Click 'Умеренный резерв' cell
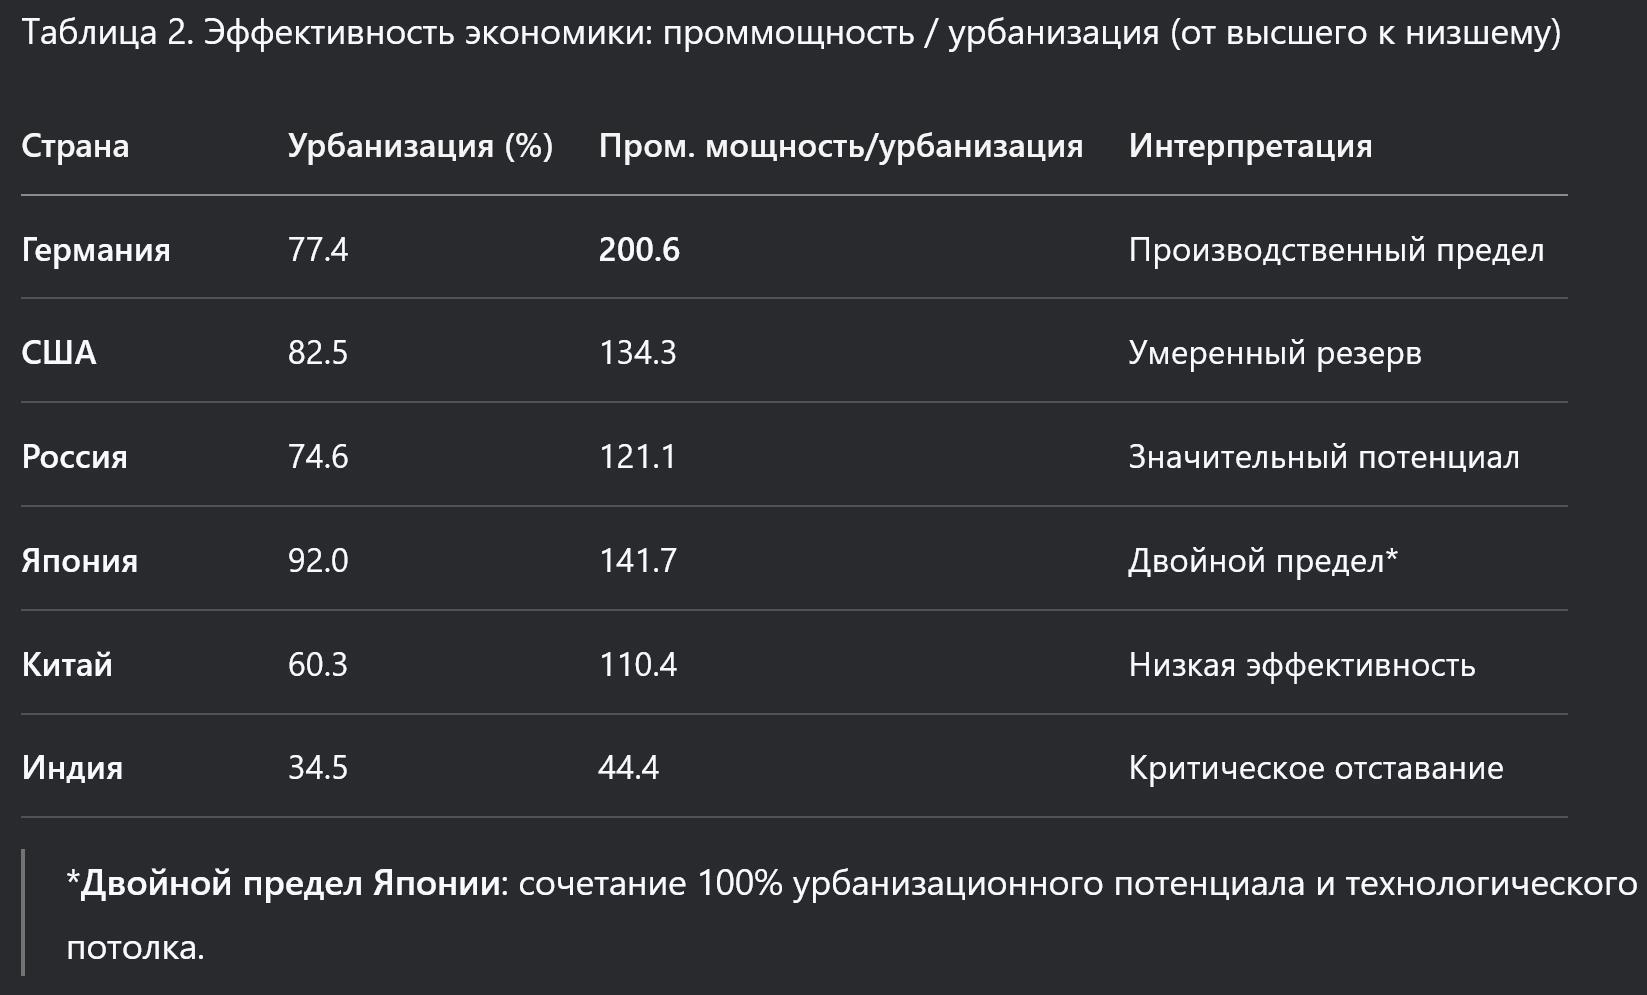 click(1275, 353)
